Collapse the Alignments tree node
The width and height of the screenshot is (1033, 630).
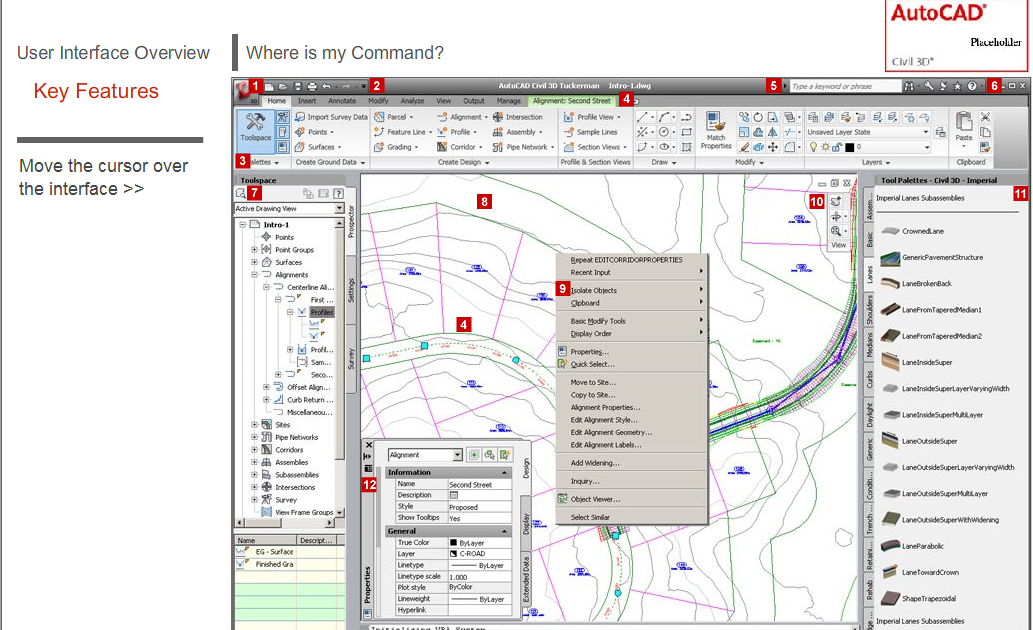254,275
